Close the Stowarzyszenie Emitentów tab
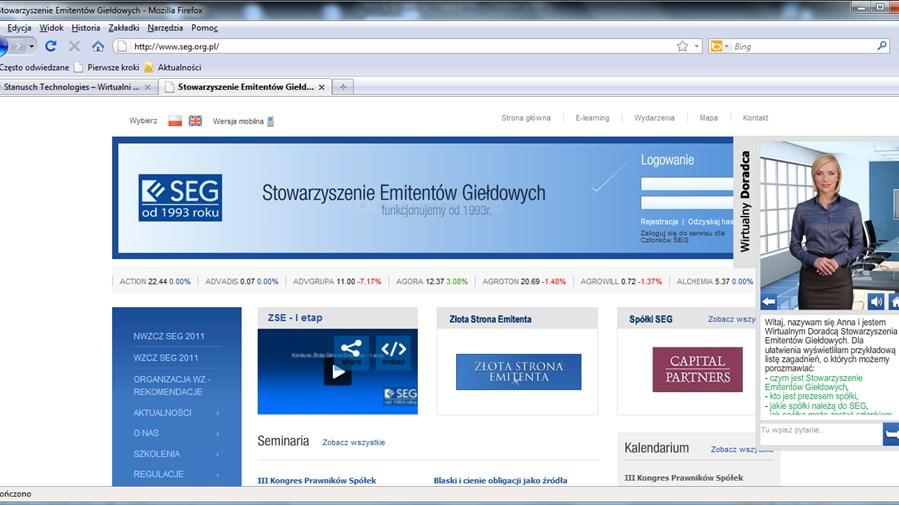899x505 pixels. pos(322,87)
